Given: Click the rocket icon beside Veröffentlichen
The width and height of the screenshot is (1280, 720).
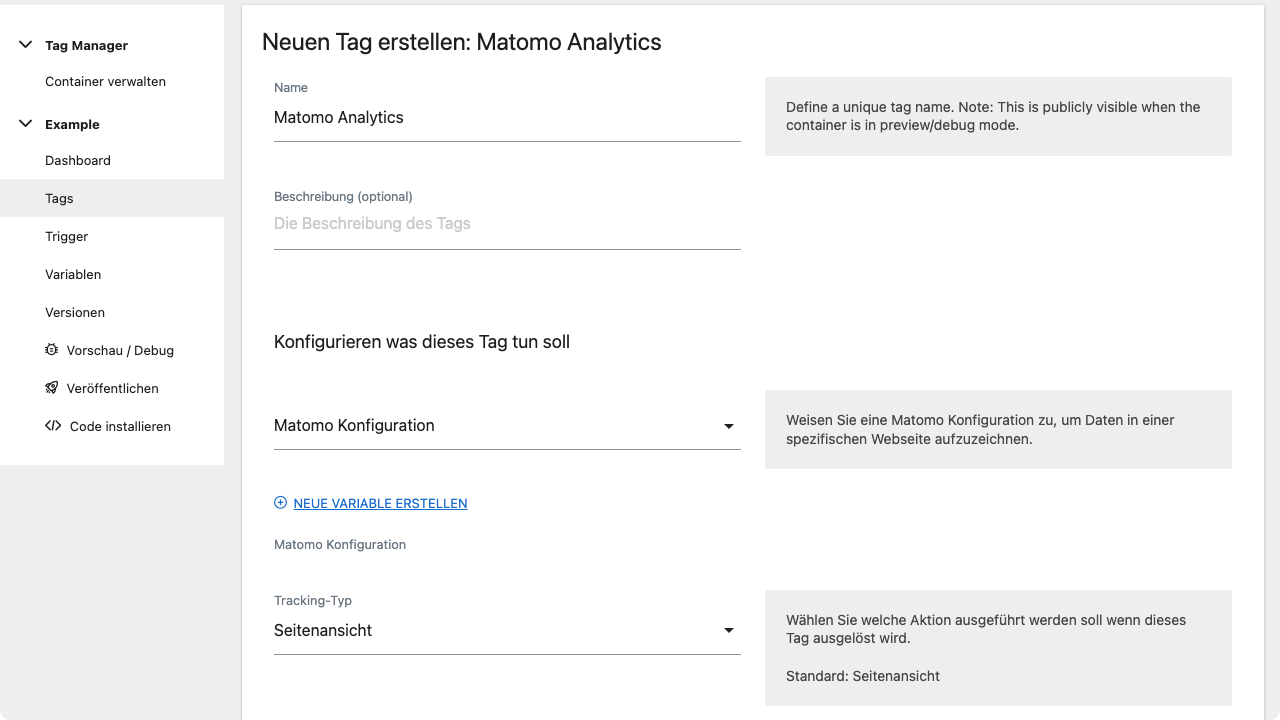Looking at the screenshot, I should [52, 388].
